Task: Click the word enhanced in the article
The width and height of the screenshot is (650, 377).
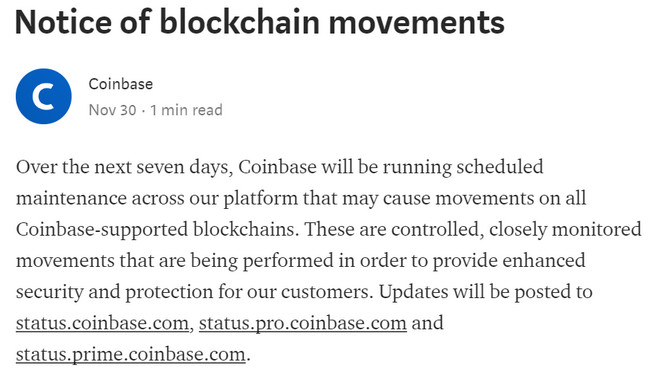Action: pyautogui.click(x=544, y=260)
